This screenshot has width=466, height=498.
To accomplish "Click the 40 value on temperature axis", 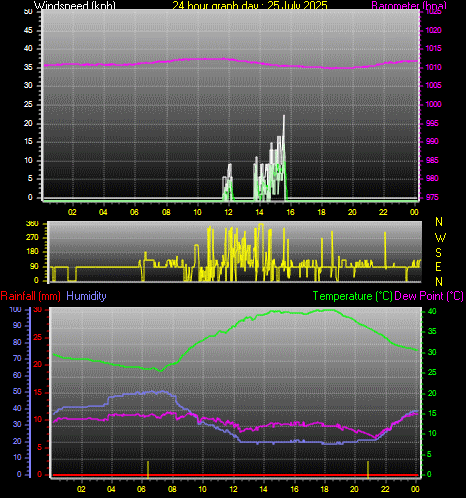I will click(432, 311).
